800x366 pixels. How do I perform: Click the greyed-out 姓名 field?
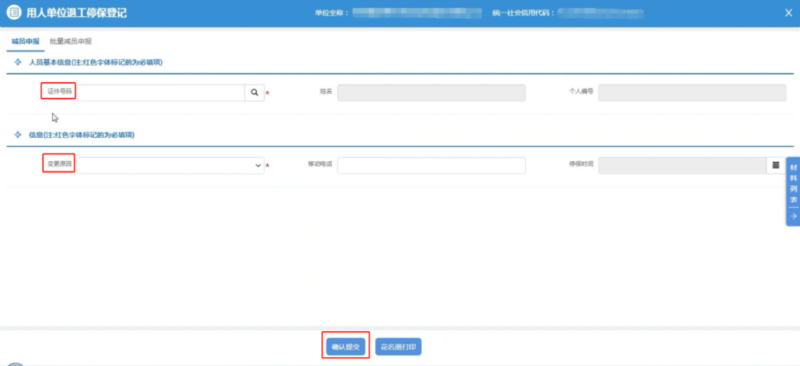pyautogui.click(x=431, y=92)
